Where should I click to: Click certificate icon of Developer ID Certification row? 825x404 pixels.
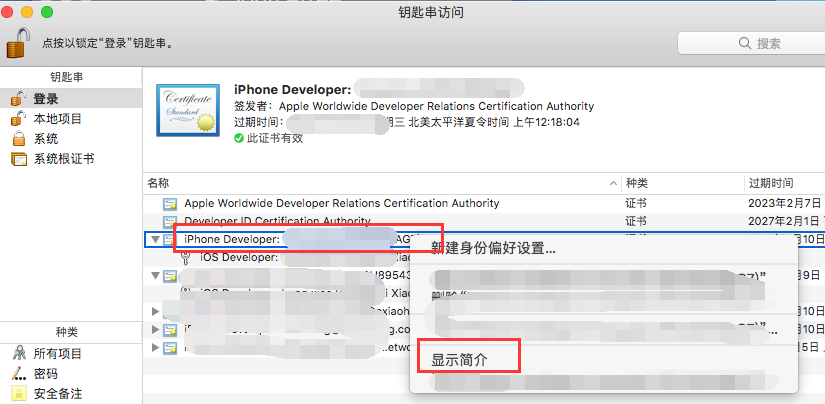pyautogui.click(x=170, y=221)
